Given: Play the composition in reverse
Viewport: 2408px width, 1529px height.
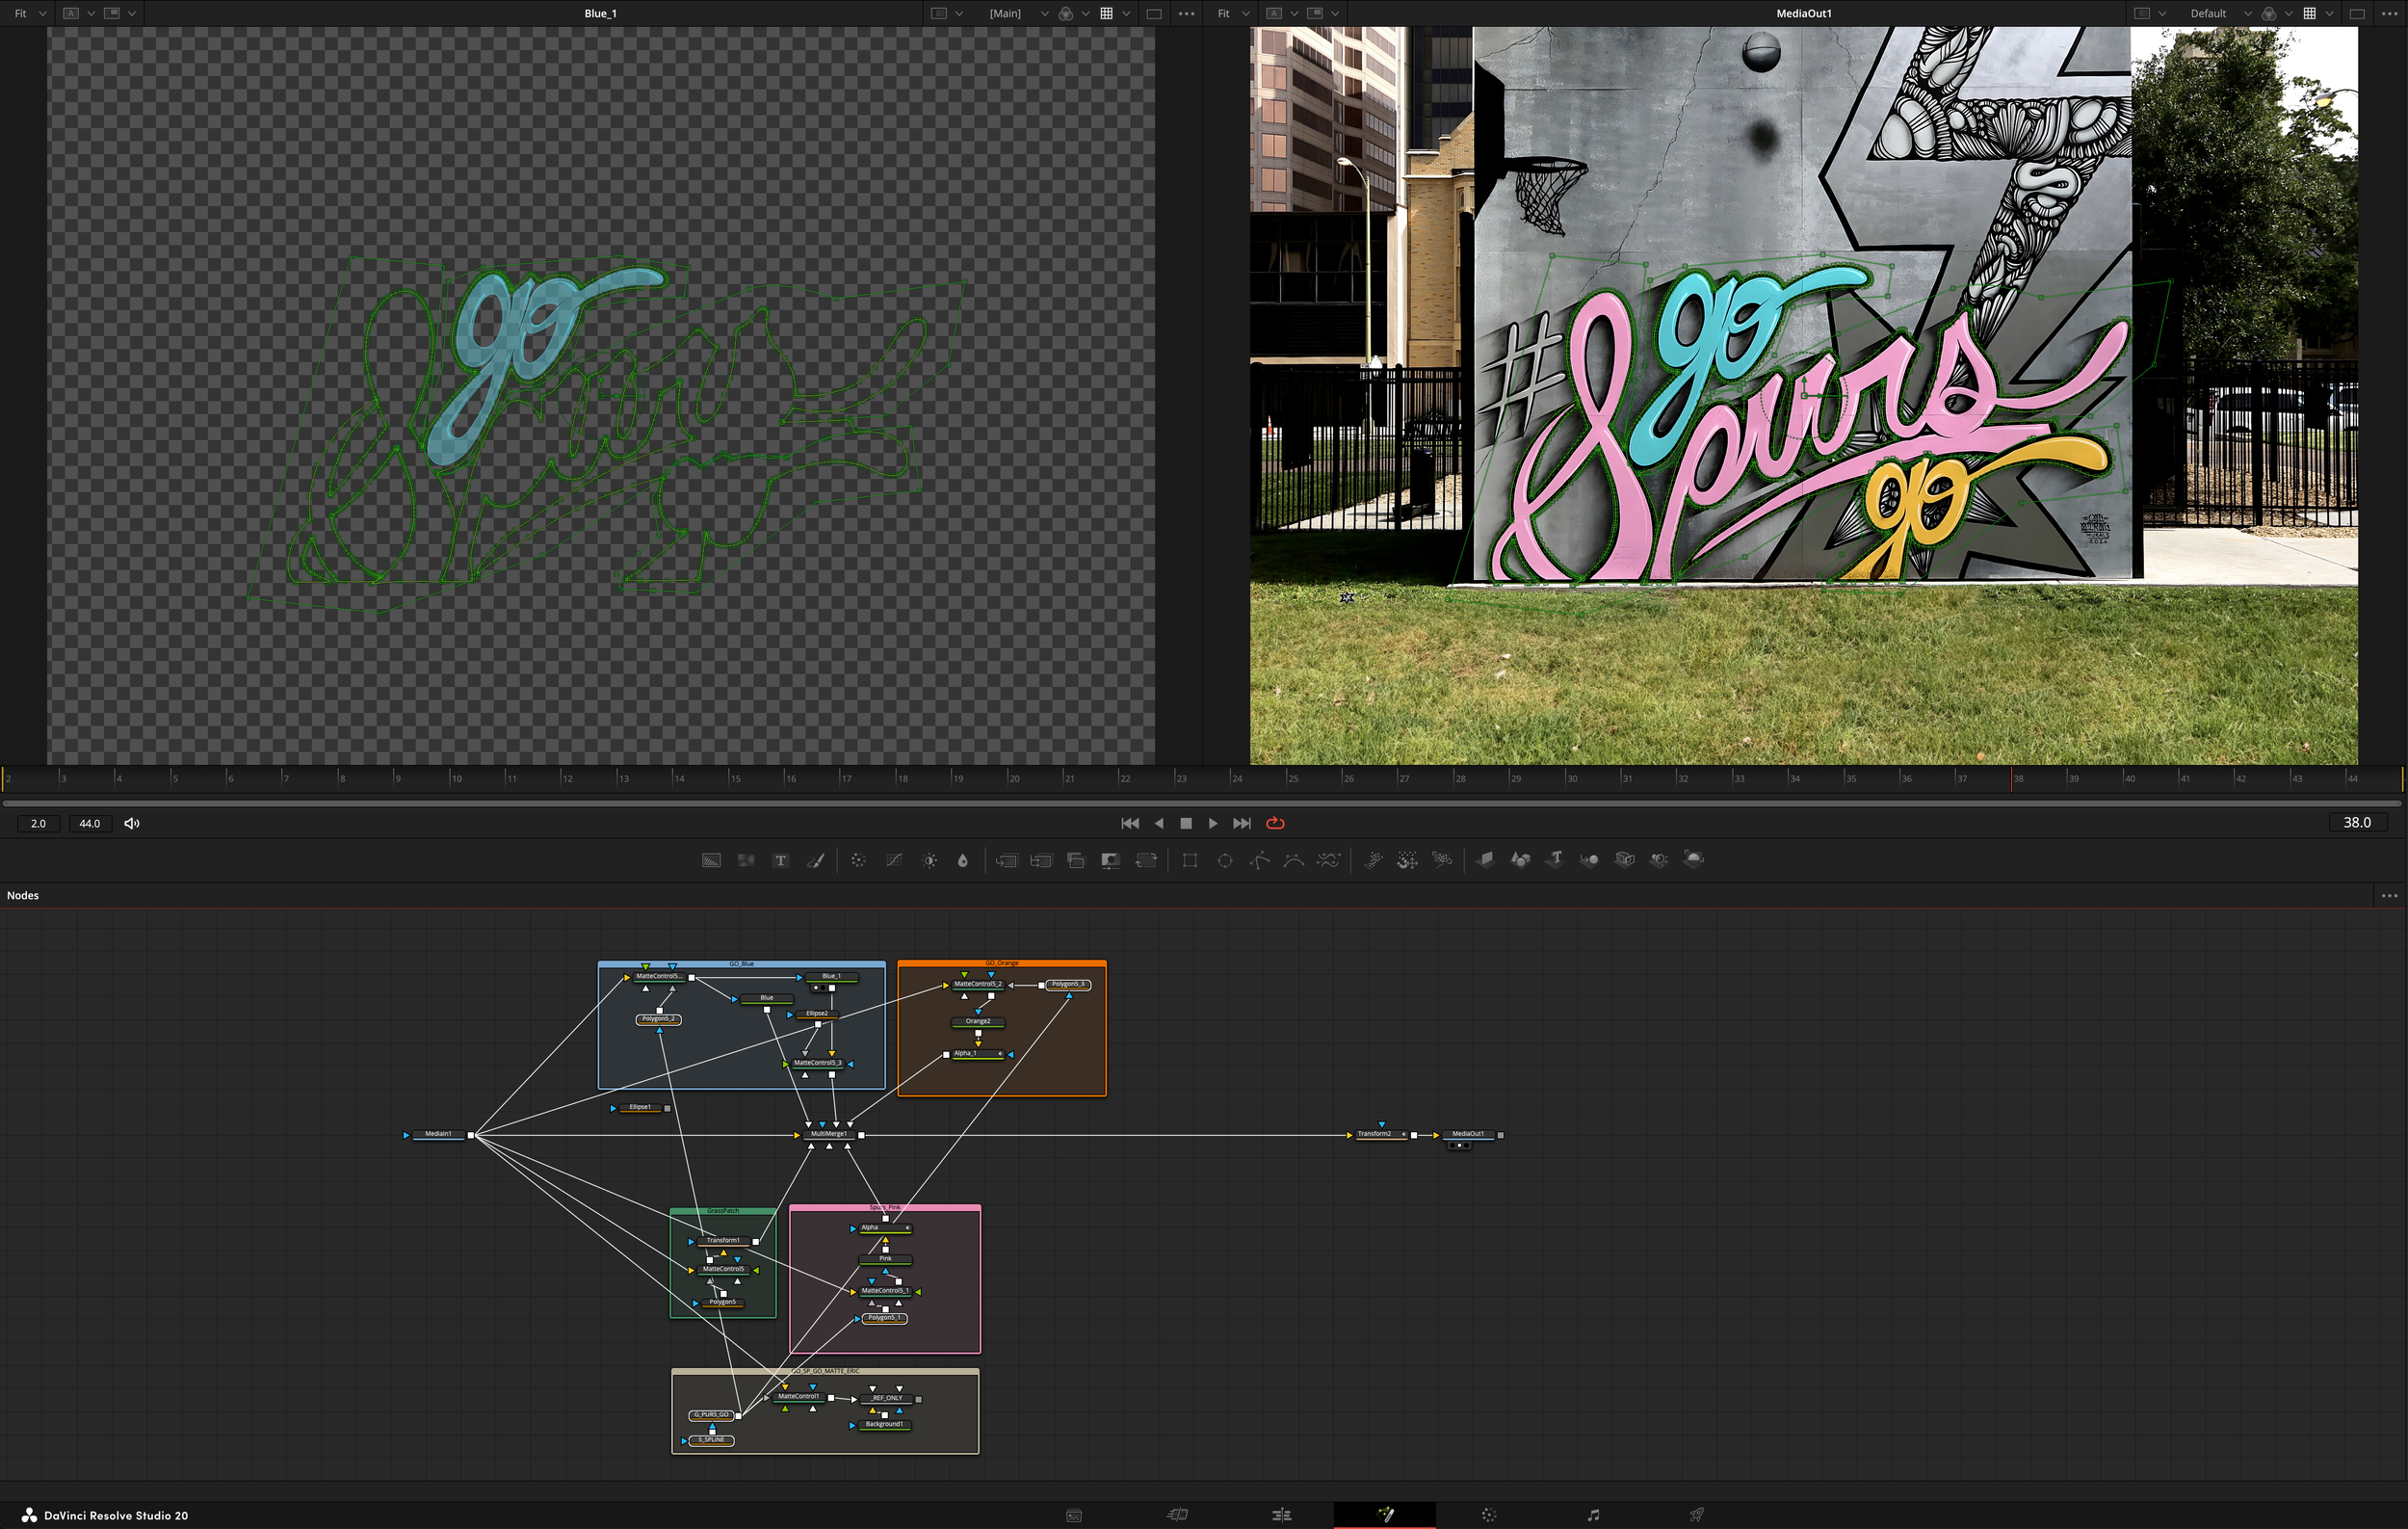Looking at the screenshot, I should pos(1159,823).
